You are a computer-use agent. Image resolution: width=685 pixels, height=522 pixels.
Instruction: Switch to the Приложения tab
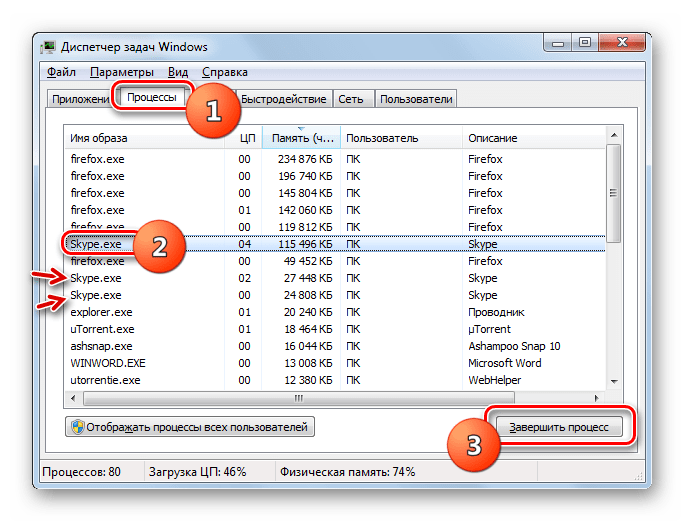(x=80, y=99)
